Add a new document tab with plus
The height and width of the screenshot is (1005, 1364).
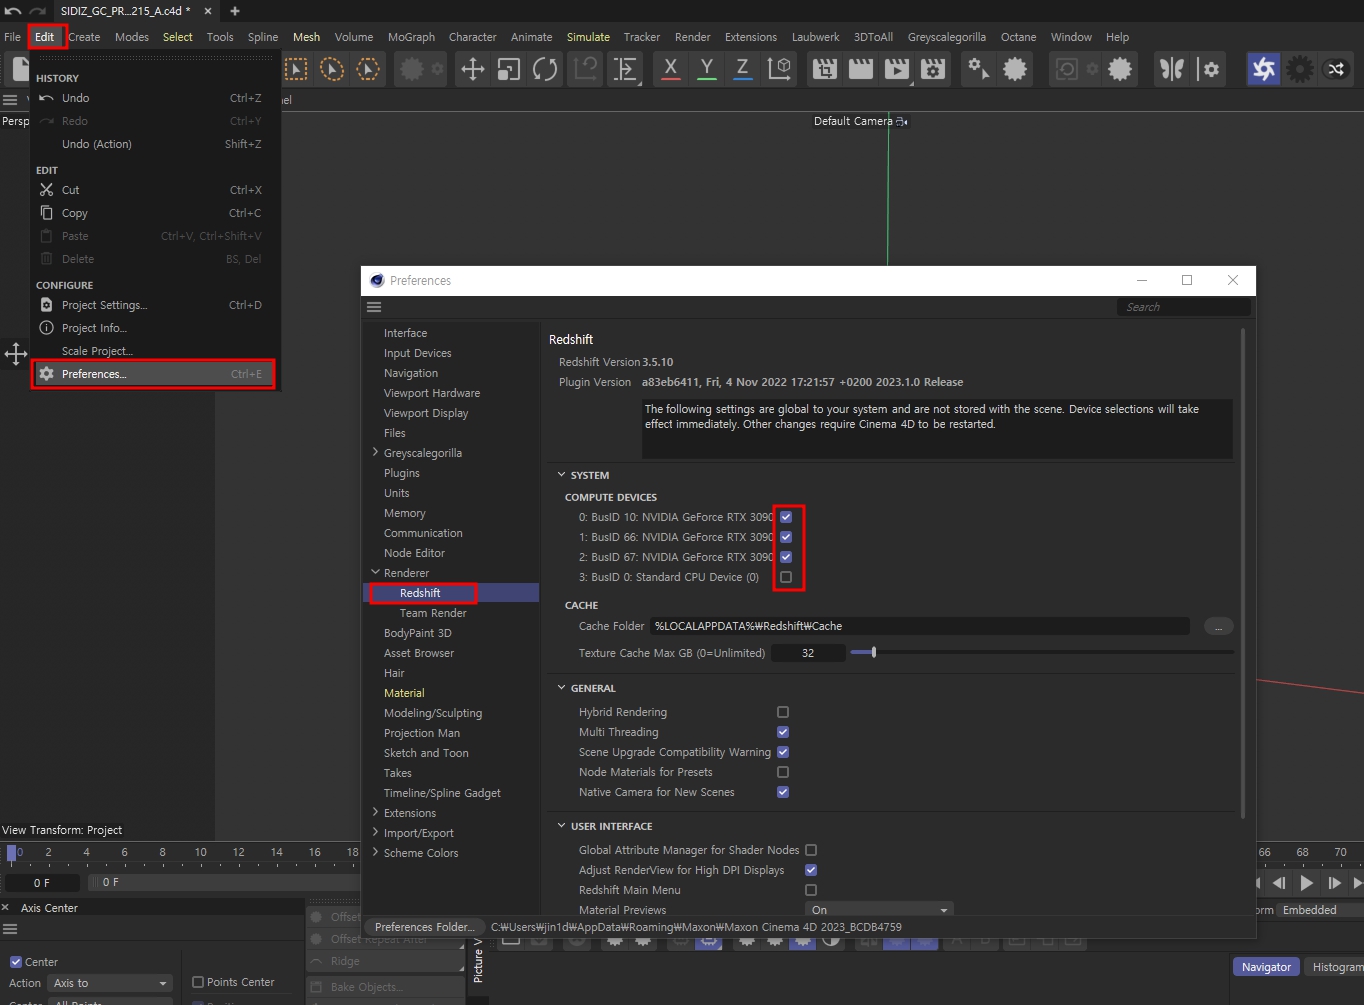pos(235,11)
